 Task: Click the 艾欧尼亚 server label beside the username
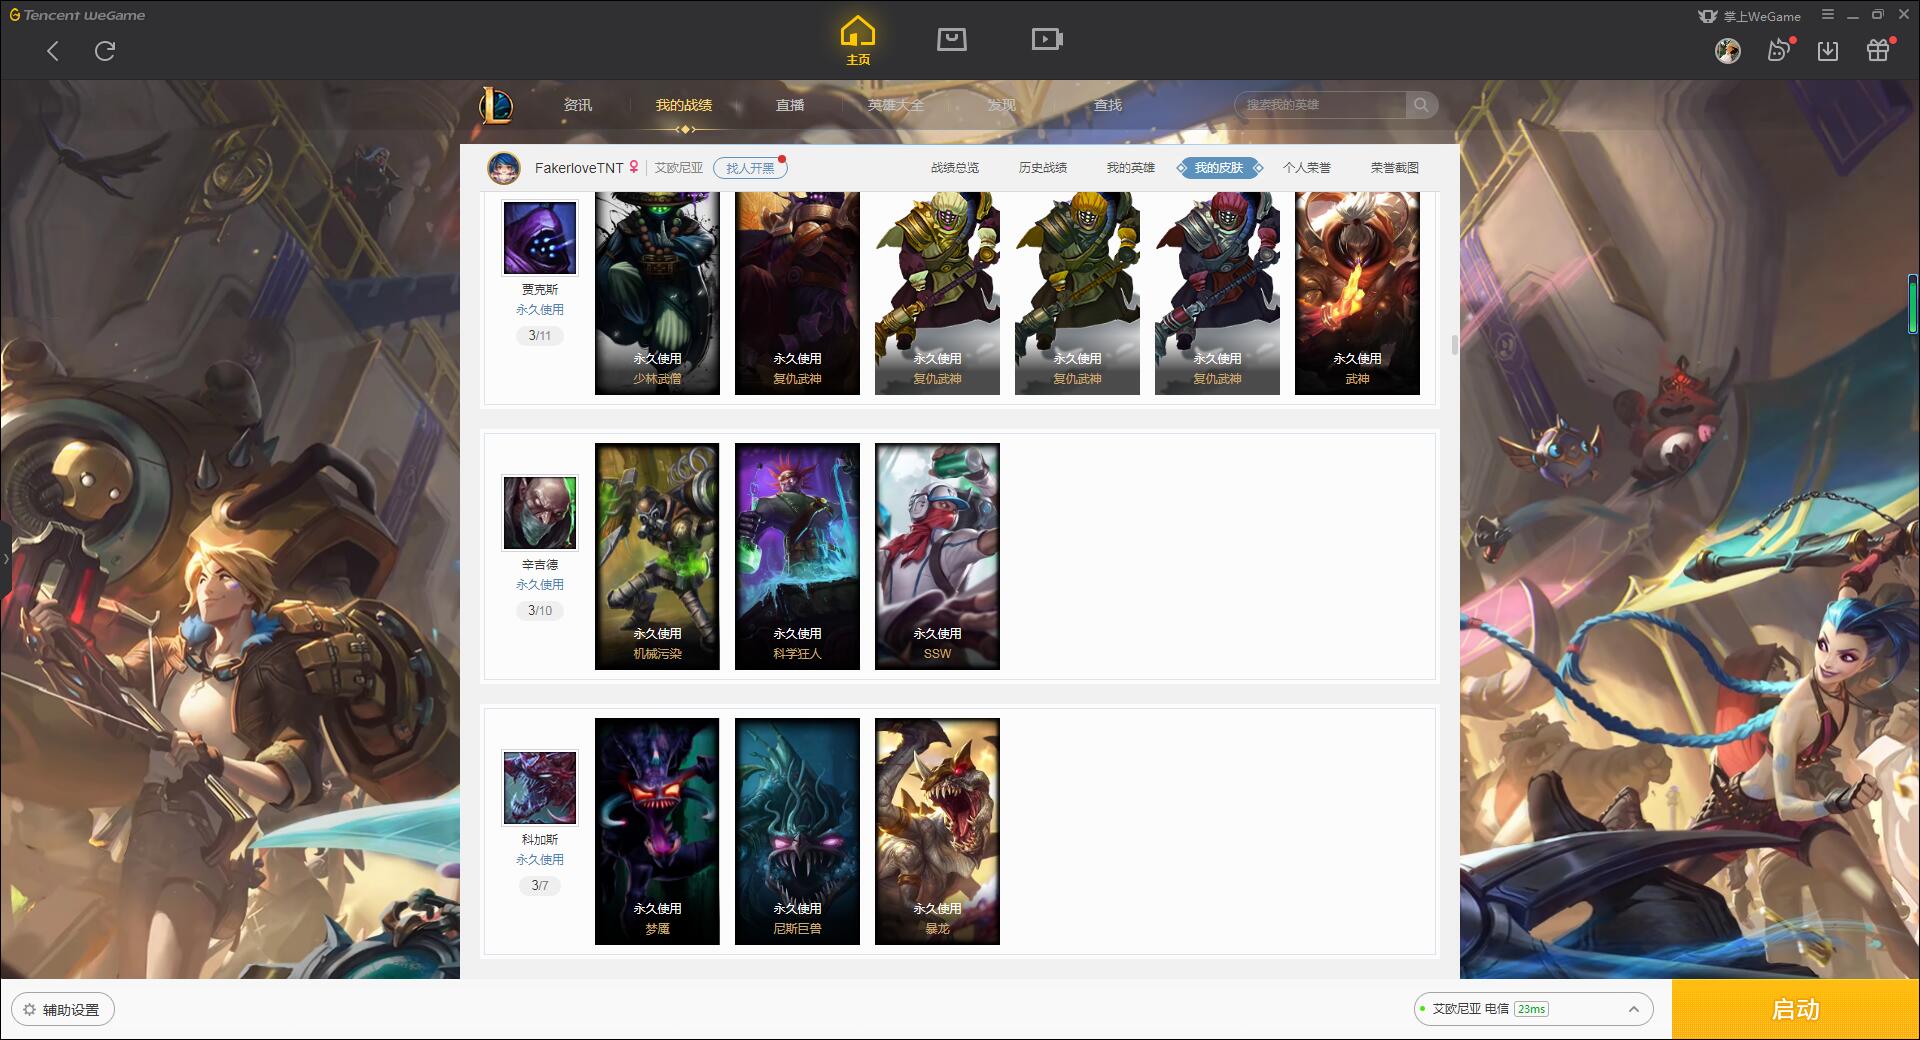(x=679, y=168)
